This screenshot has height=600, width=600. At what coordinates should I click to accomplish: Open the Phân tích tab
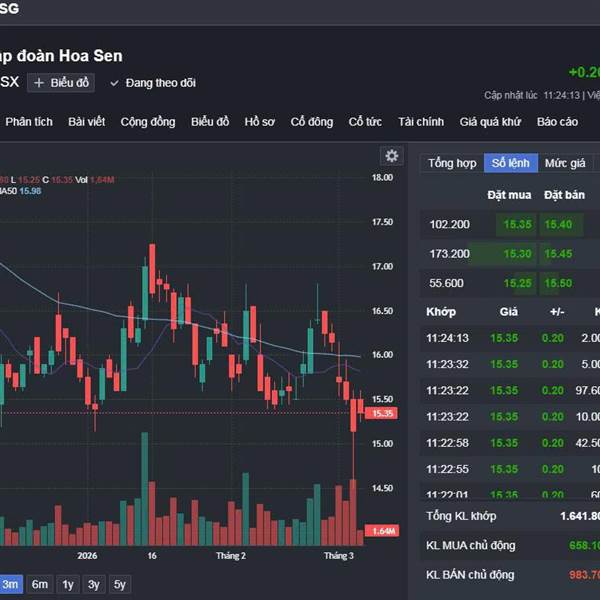click(x=29, y=122)
